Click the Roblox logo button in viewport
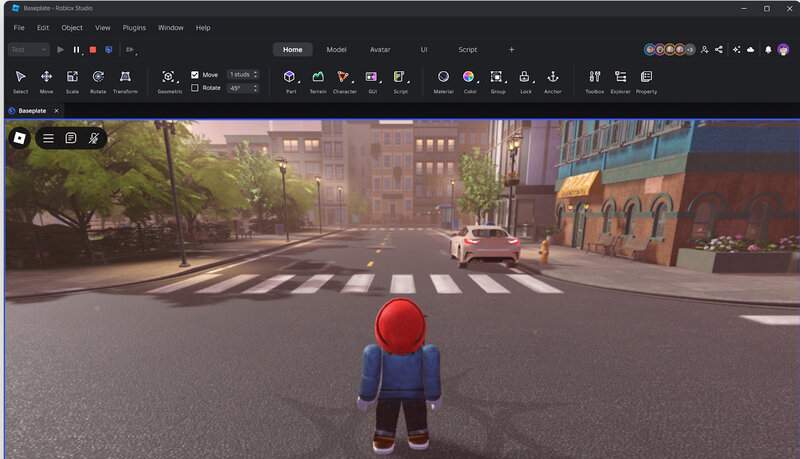The image size is (800, 459). (19, 138)
